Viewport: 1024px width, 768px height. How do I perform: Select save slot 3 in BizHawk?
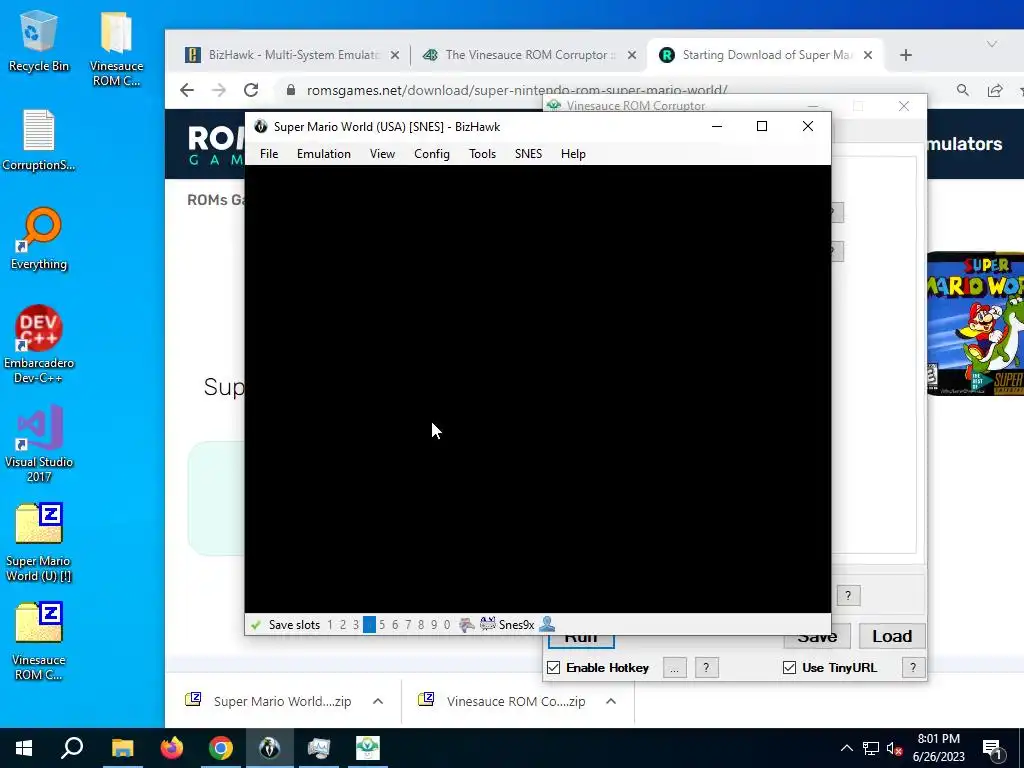[x=356, y=625]
